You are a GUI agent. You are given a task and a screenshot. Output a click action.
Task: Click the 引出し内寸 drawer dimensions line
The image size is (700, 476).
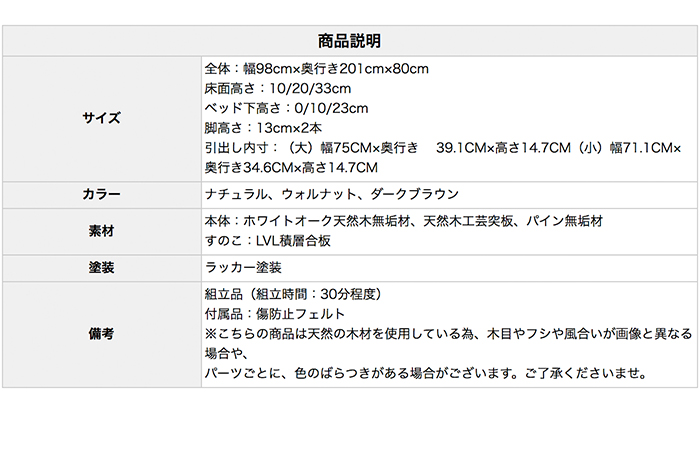pos(441,148)
